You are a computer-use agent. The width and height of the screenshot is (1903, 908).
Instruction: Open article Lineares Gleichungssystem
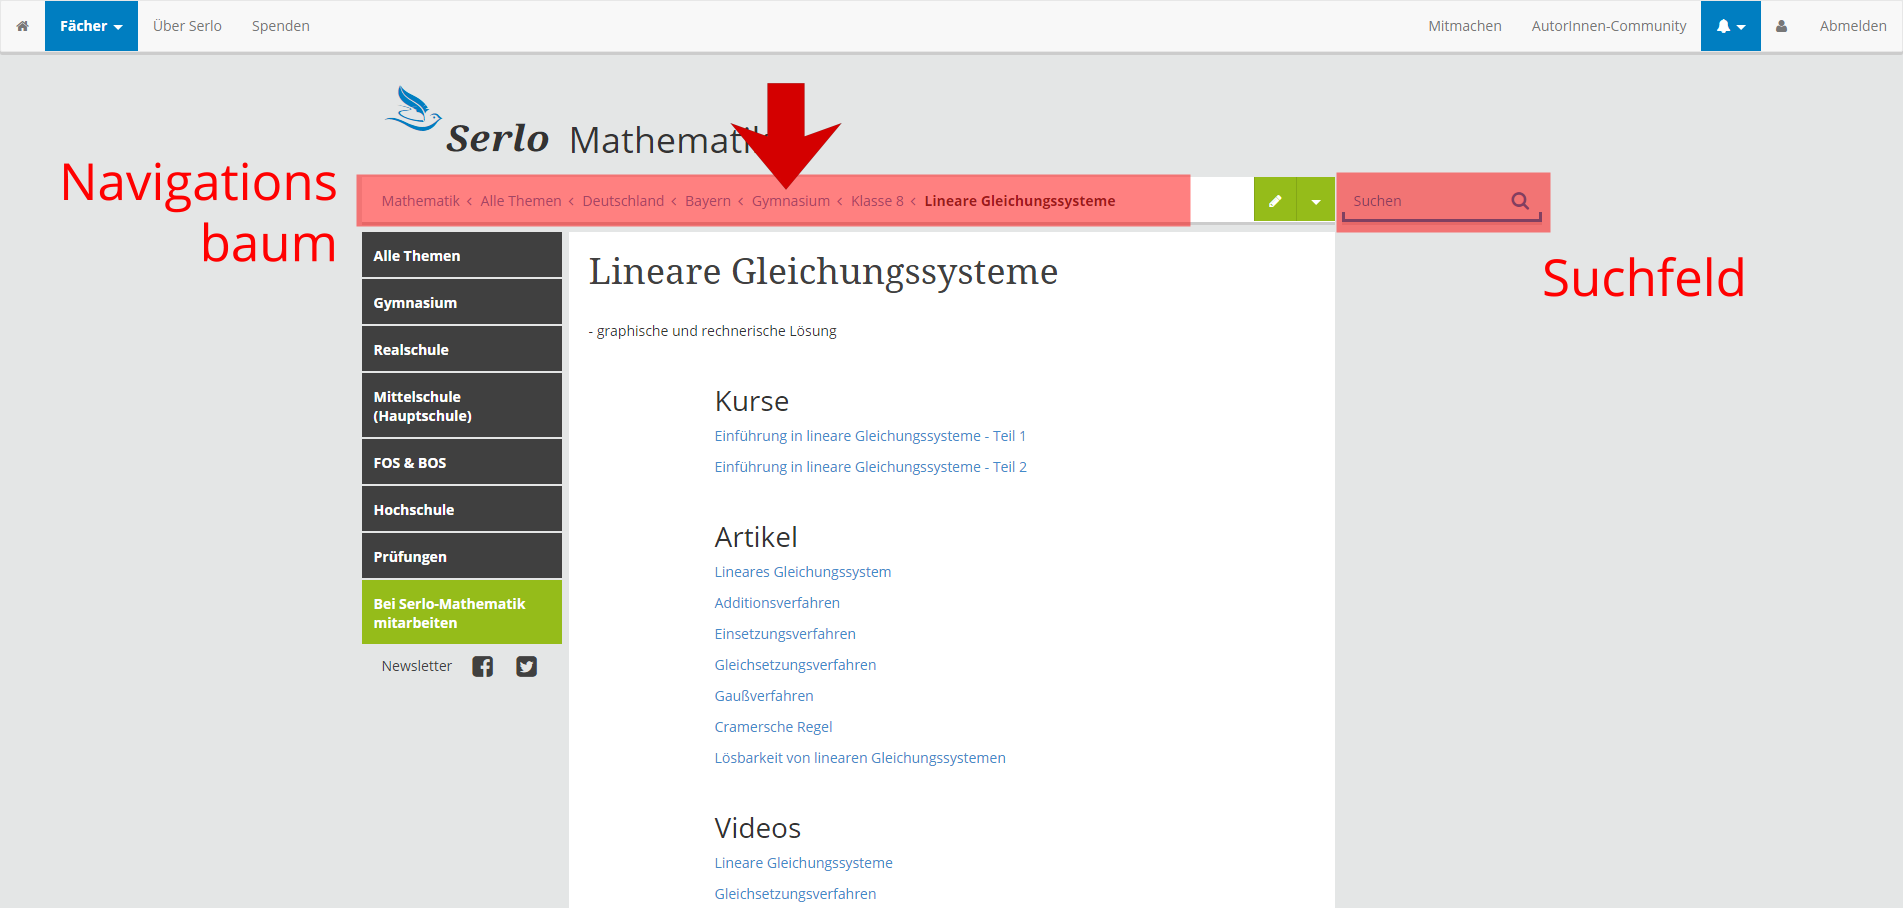coord(803,572)
